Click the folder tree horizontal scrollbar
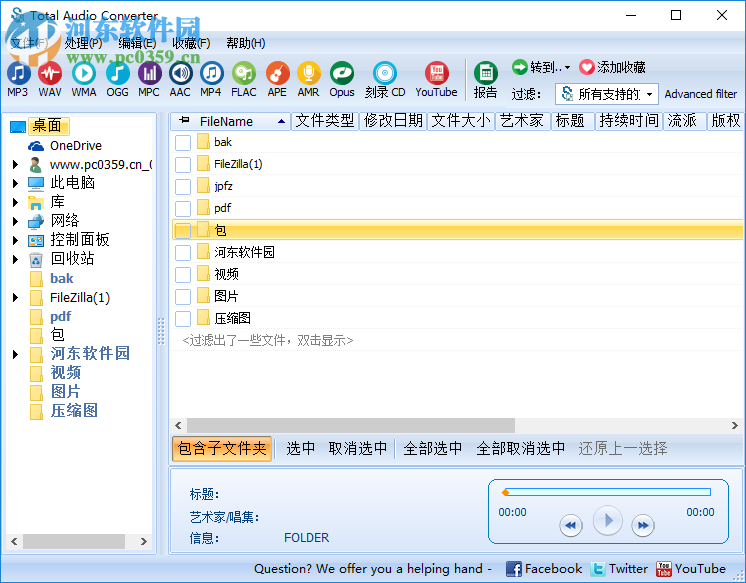Viewport: 746px width, 583px height. [x=74, y=542]
